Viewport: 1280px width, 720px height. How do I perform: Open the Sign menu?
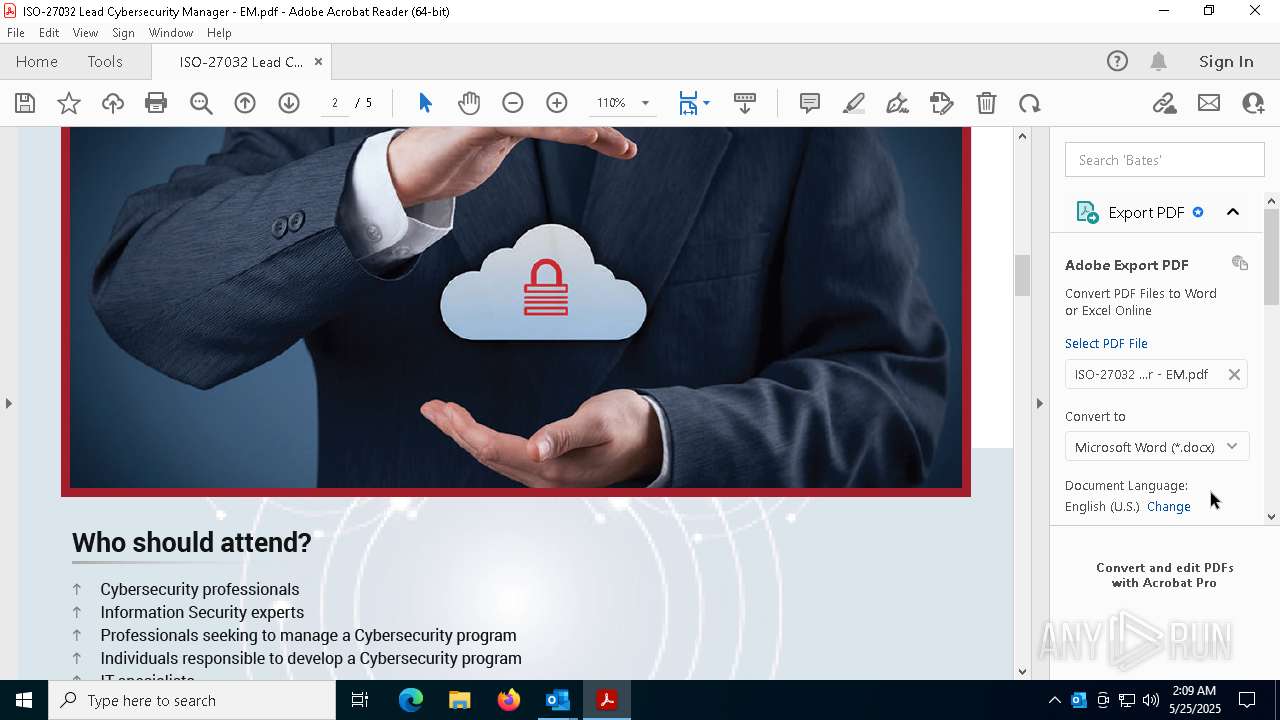point(123,33)
